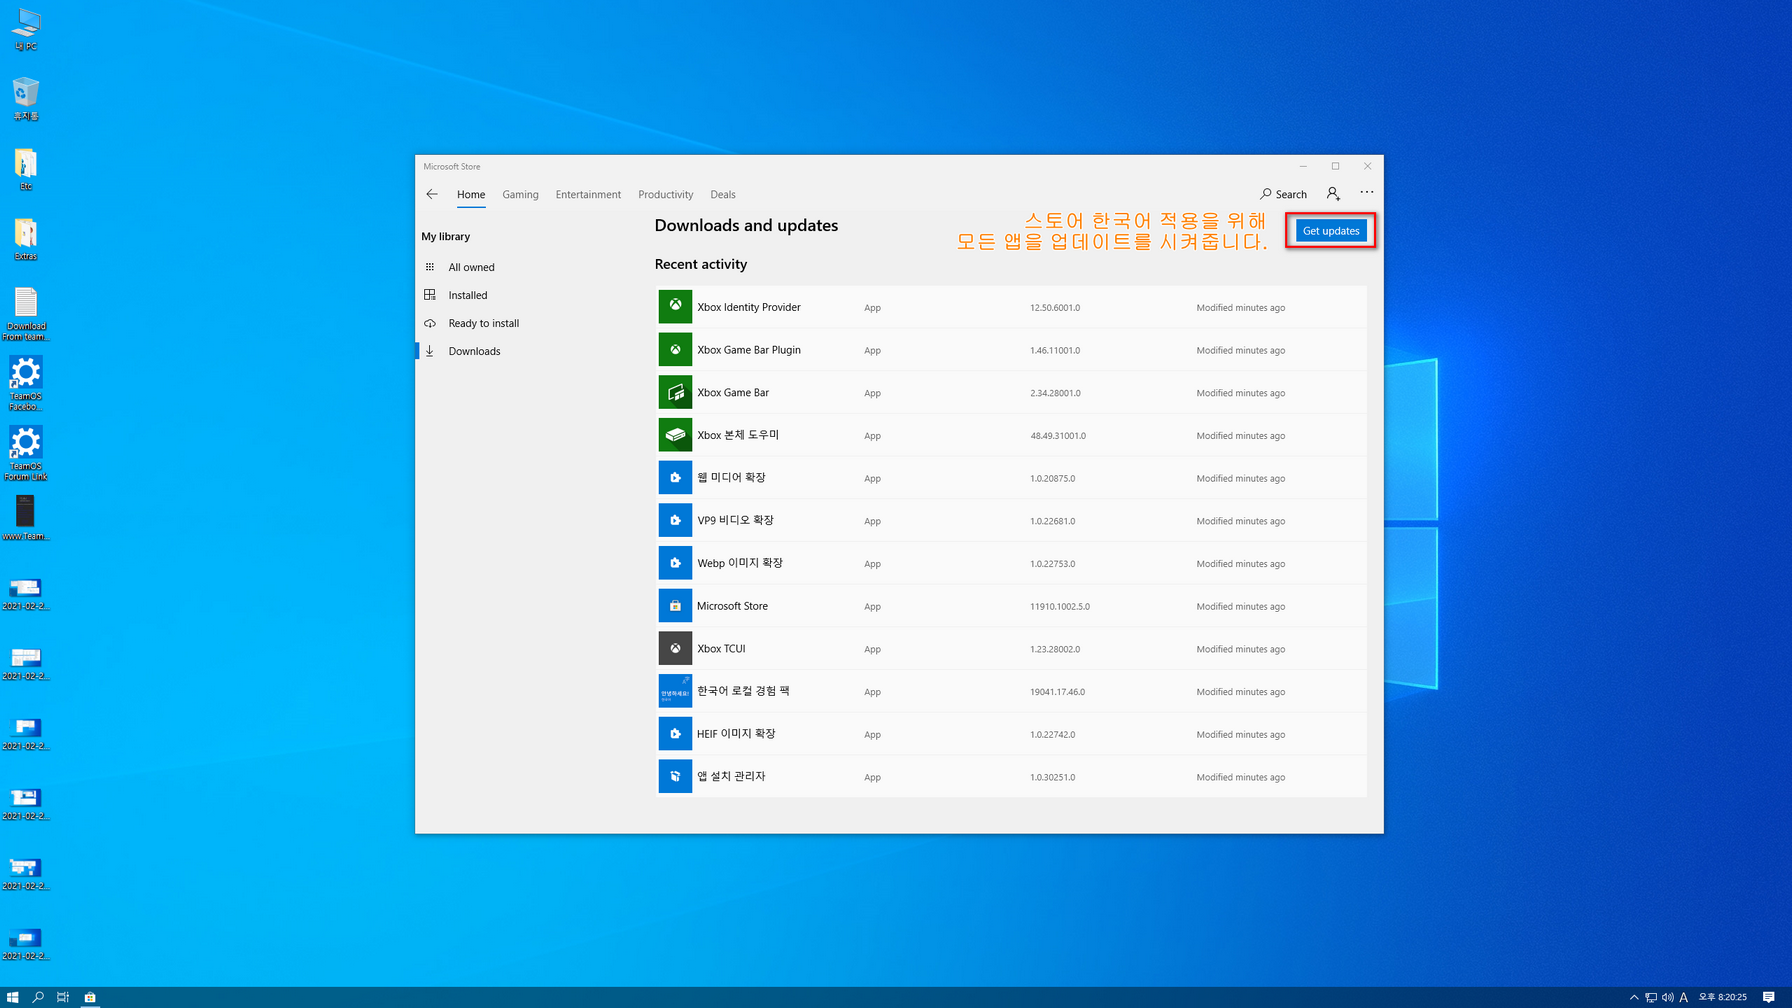Image resolution: width=1792 pixels, height=1008 pixels.
Task: Go back with the back arrow
Action: 432,194
